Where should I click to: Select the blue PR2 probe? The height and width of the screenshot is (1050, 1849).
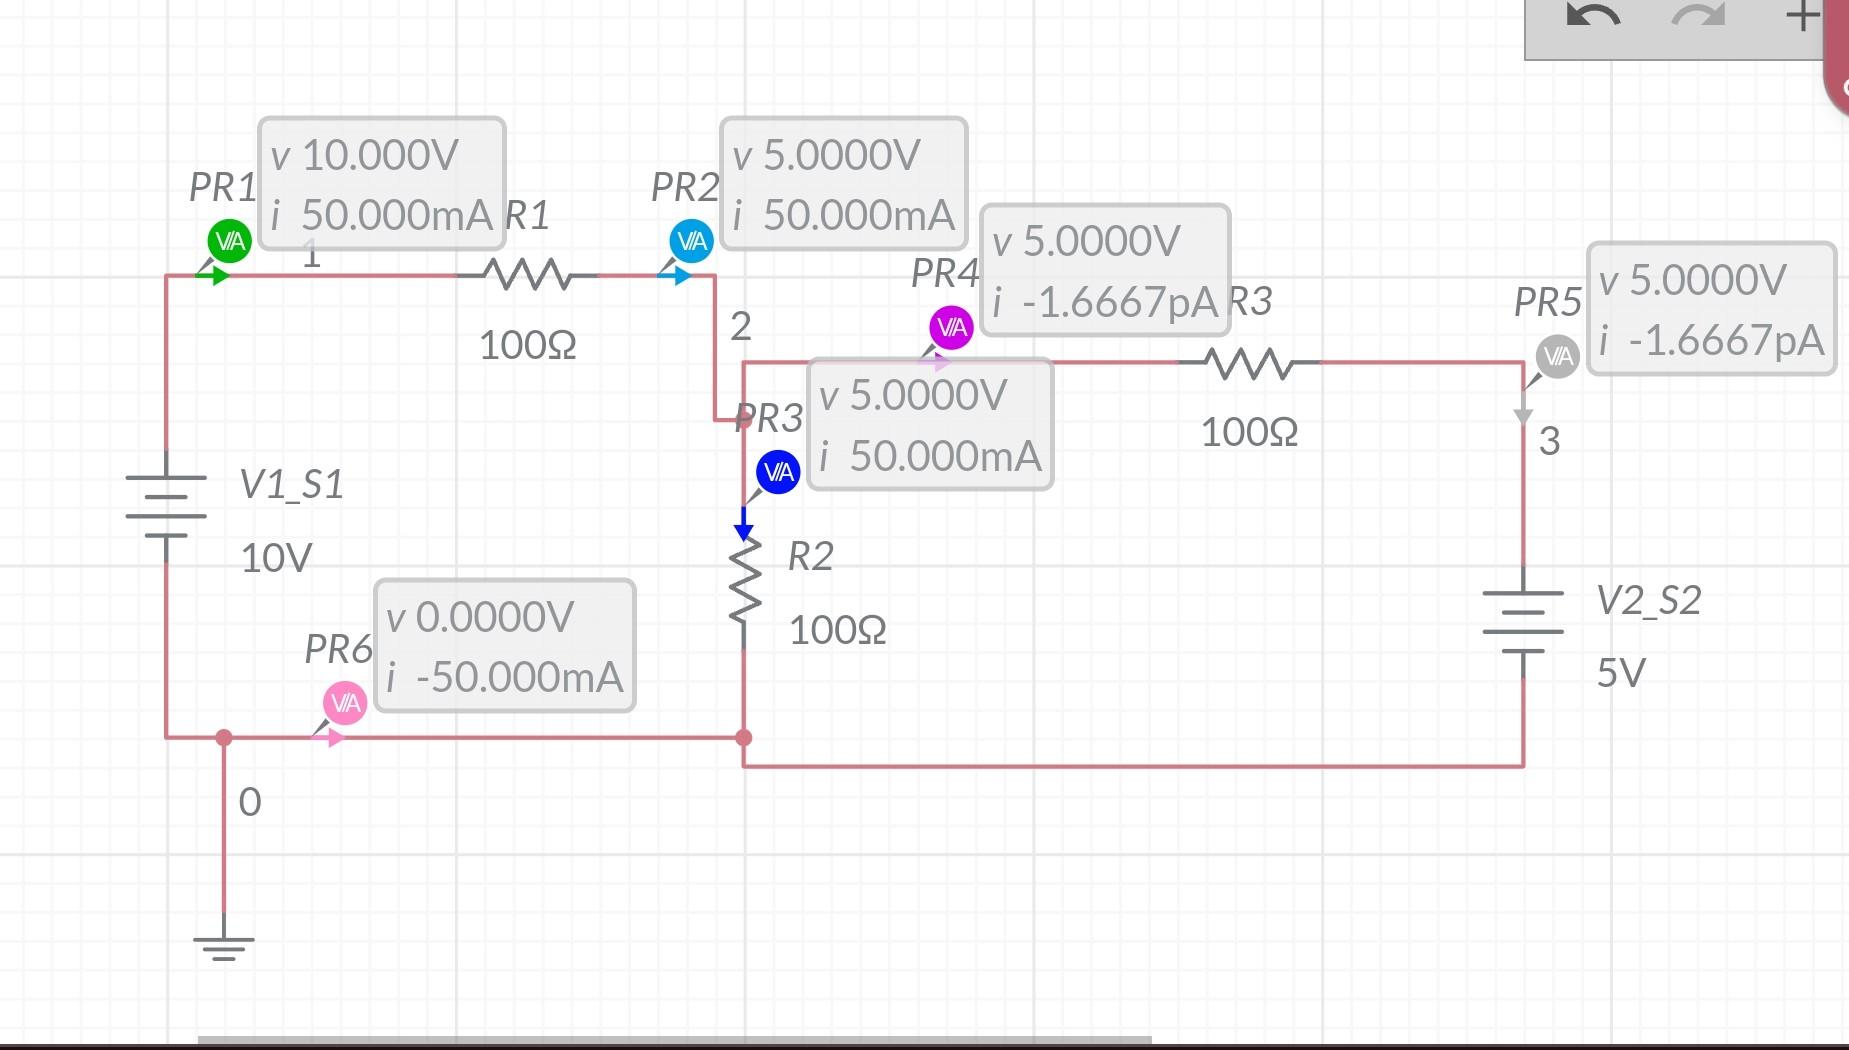coord(690,240)
